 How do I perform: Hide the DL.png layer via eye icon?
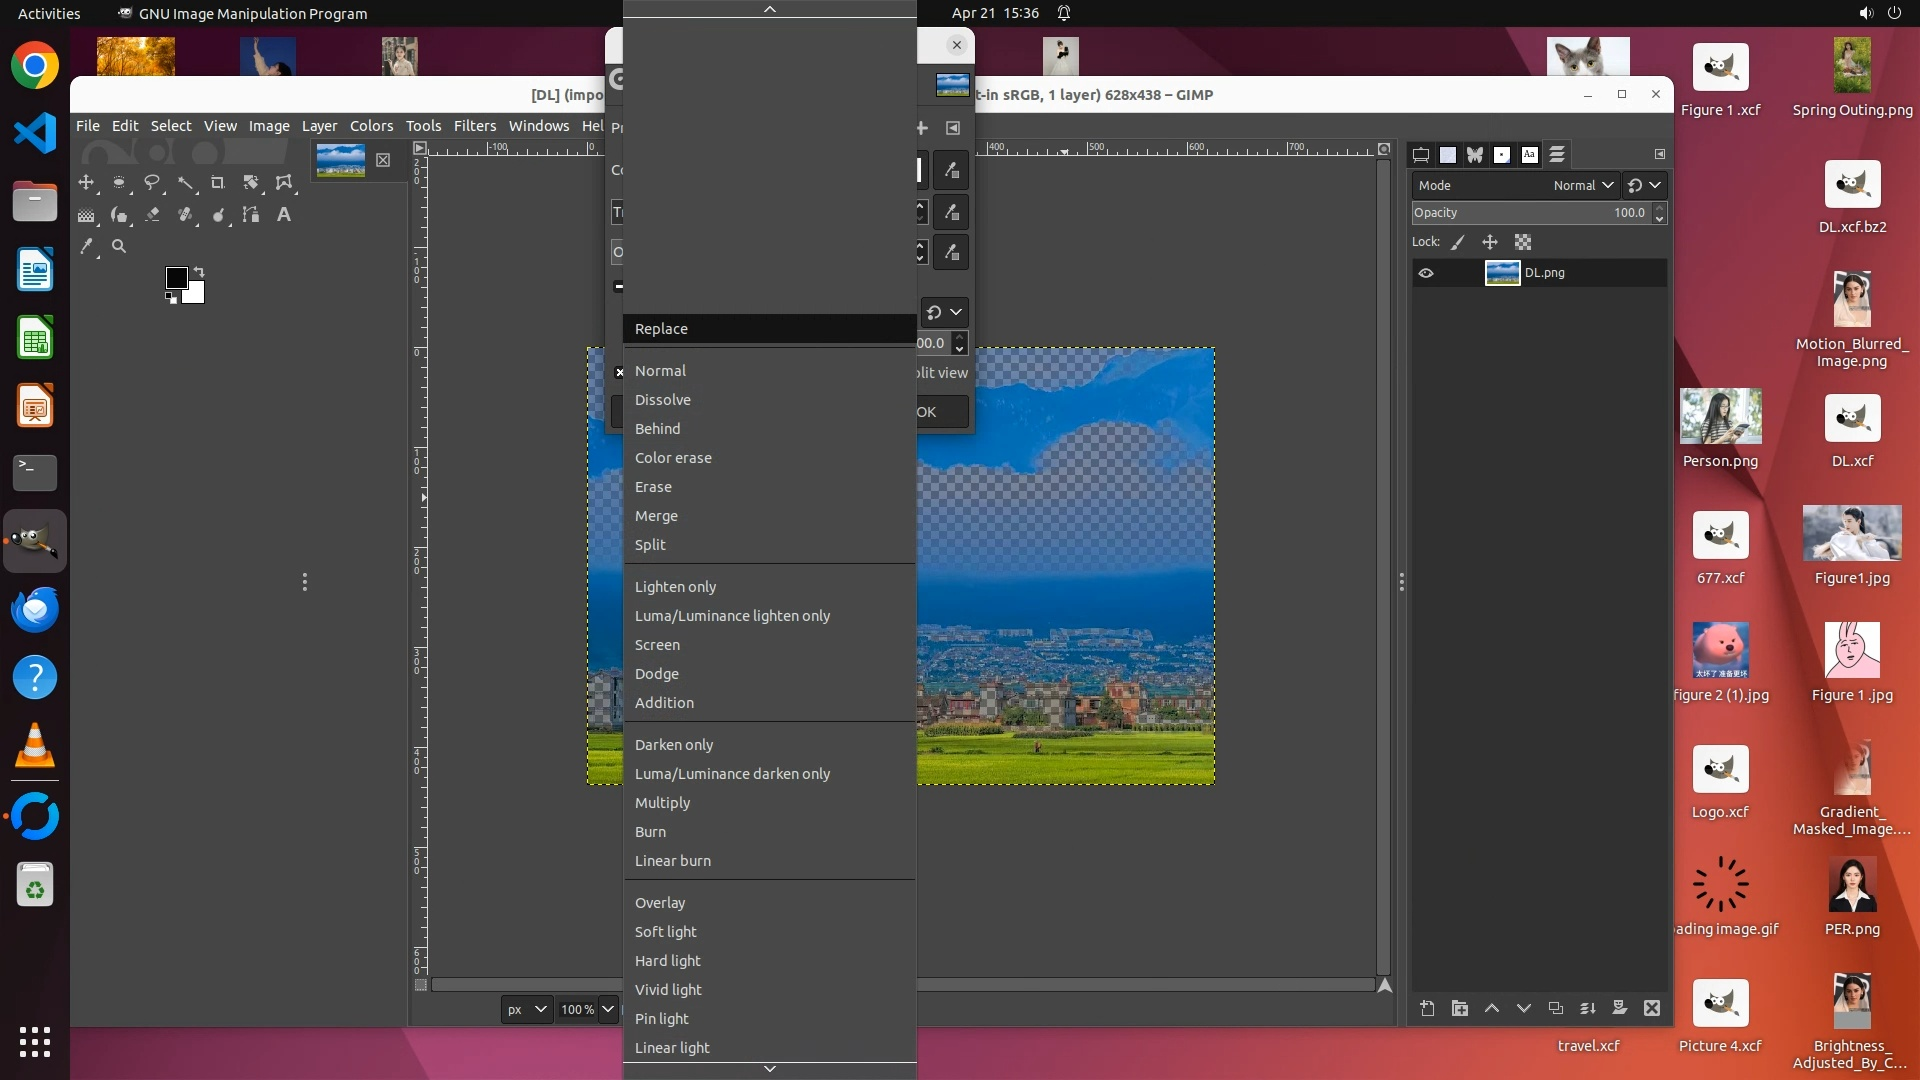coord(1426,273)
